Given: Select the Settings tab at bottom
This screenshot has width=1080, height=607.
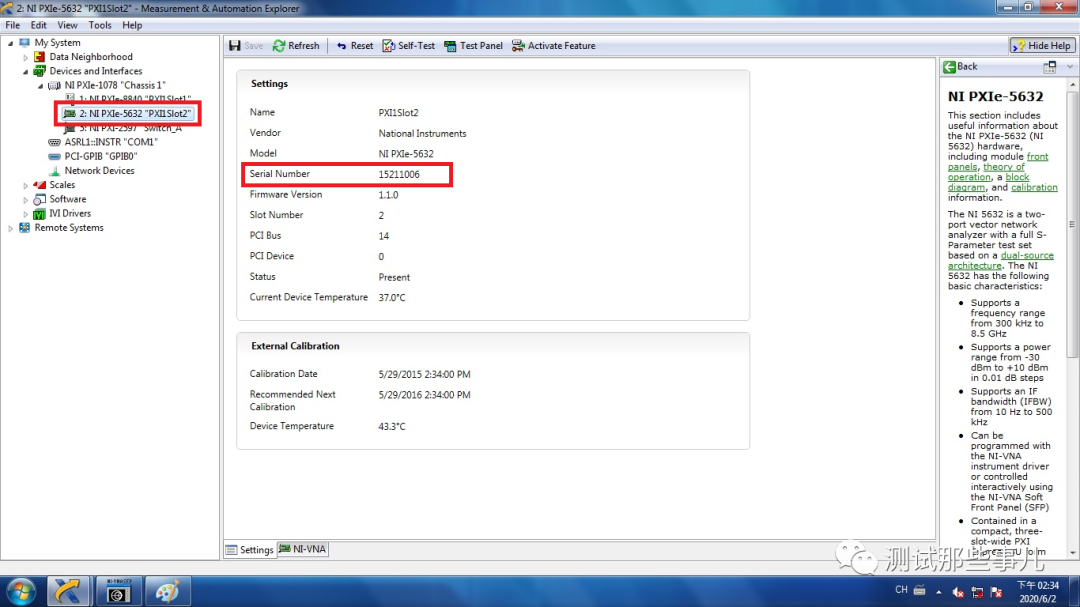Looking at the screenshot, I should click(250, 549).
